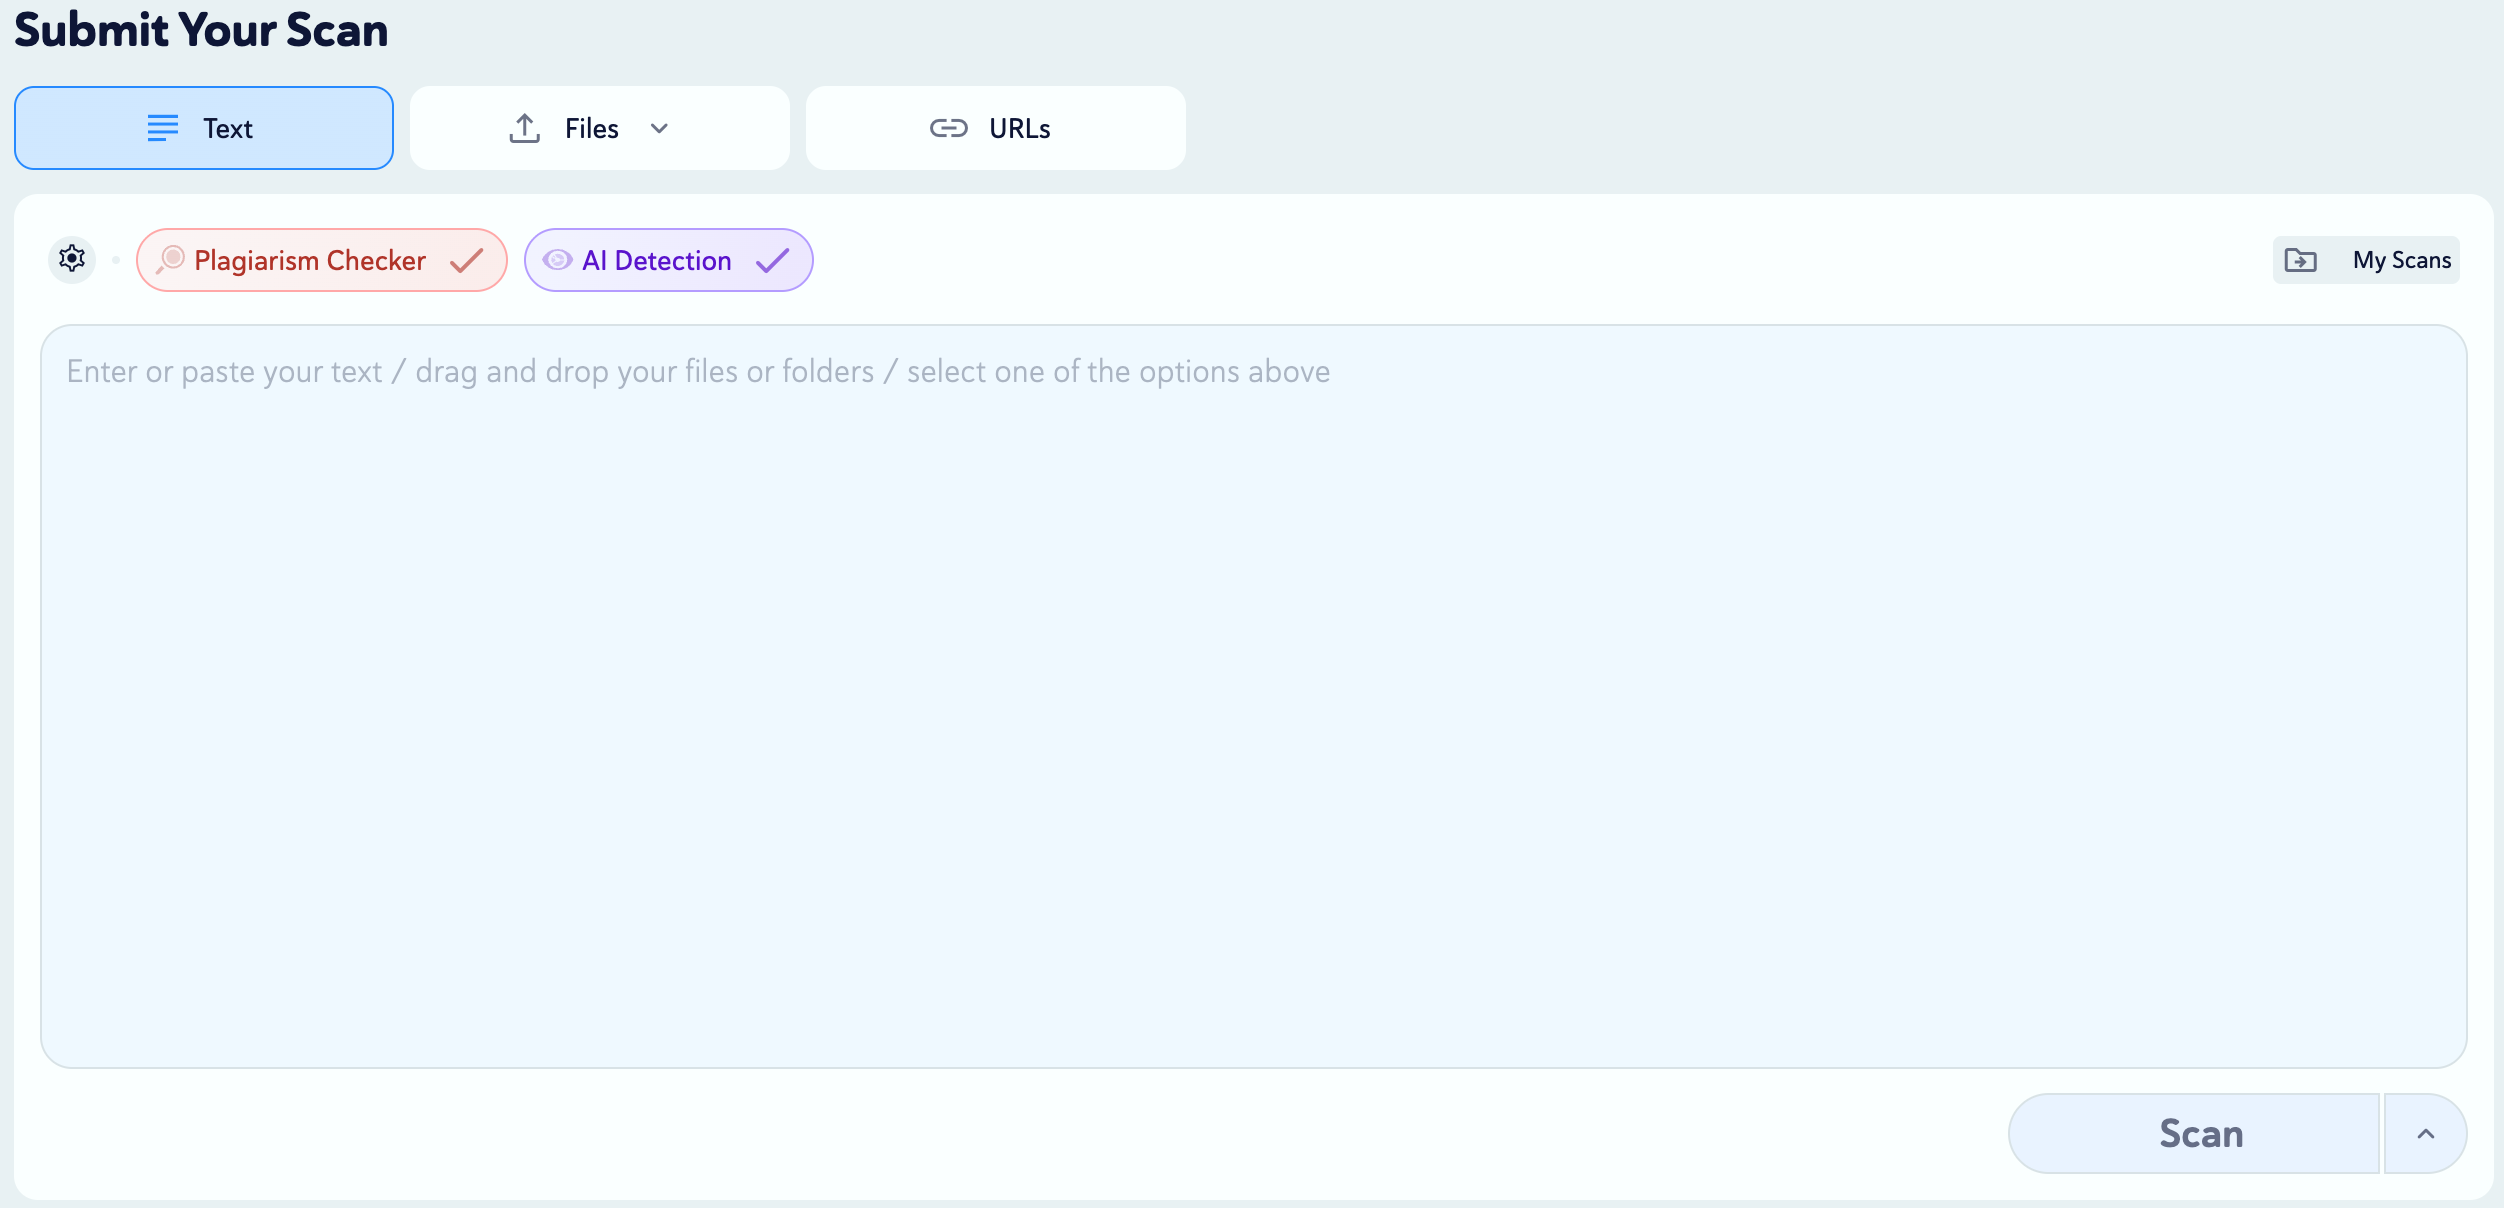The height and width of the screenshot is (1208, 2504).
Task: Open the Files upload tab
Action: click(x=600, y=128)
